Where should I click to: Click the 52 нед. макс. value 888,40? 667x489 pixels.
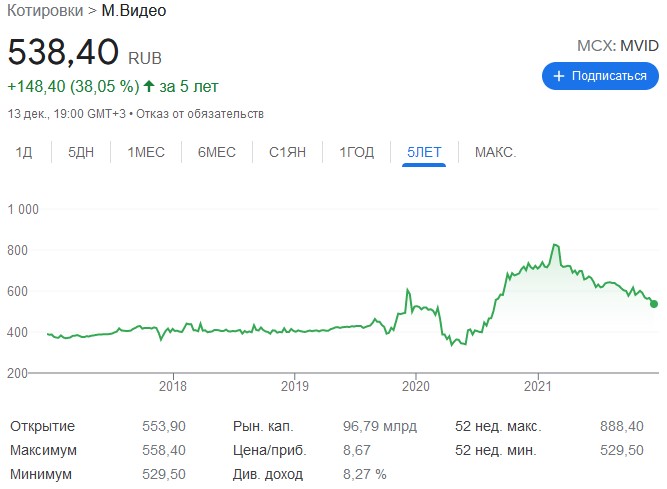(621, 426)
